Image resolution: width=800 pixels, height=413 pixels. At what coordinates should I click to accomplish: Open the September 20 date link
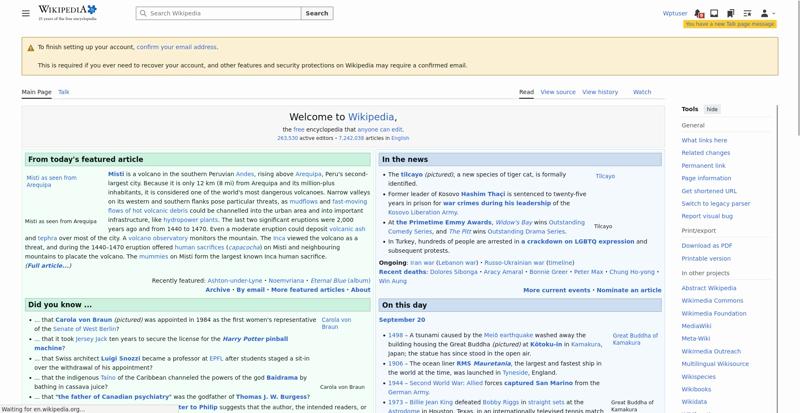[x=402, y=320]
